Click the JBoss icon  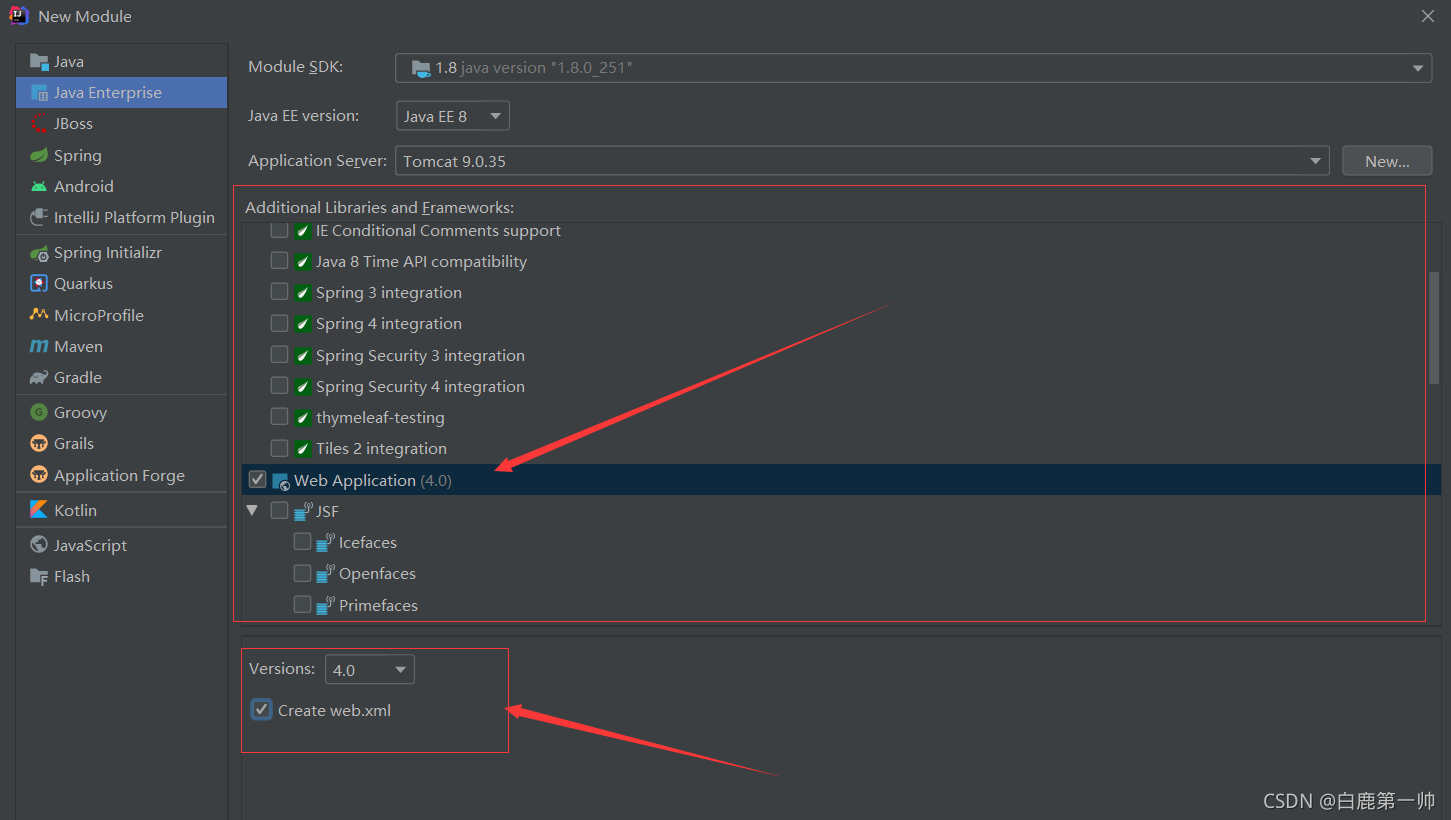39,123
